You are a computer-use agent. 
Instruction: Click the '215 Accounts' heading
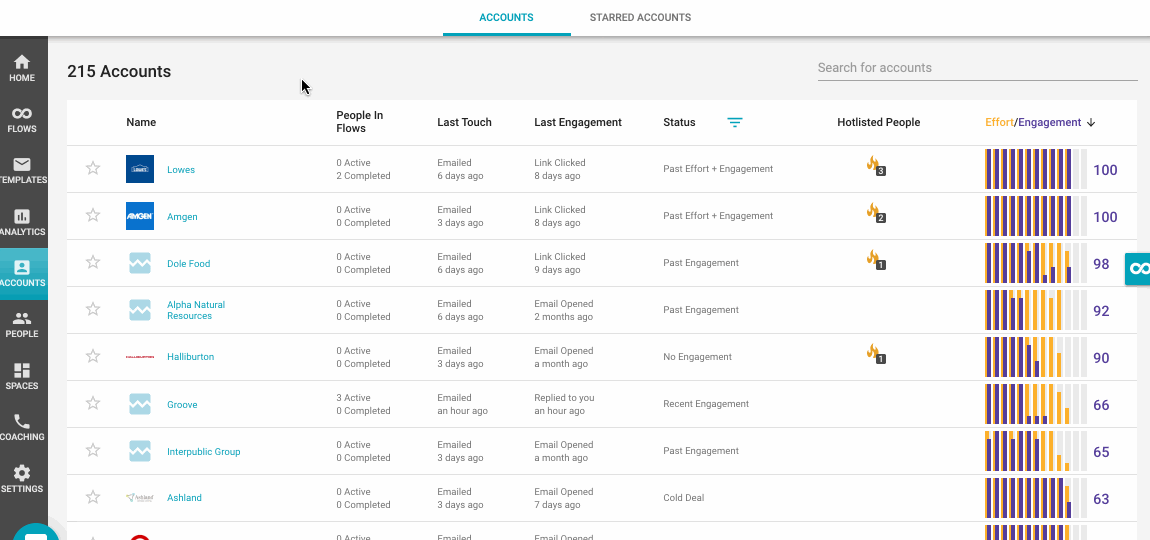click(119, 71)
